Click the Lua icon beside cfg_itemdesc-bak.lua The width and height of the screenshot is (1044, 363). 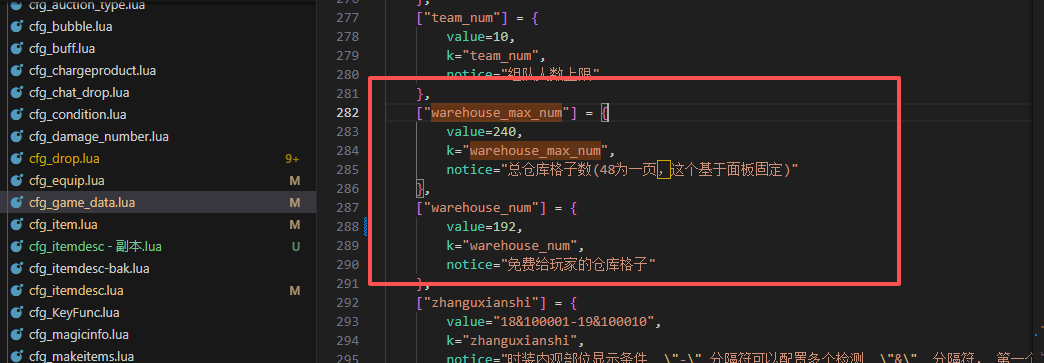(17, 268)
